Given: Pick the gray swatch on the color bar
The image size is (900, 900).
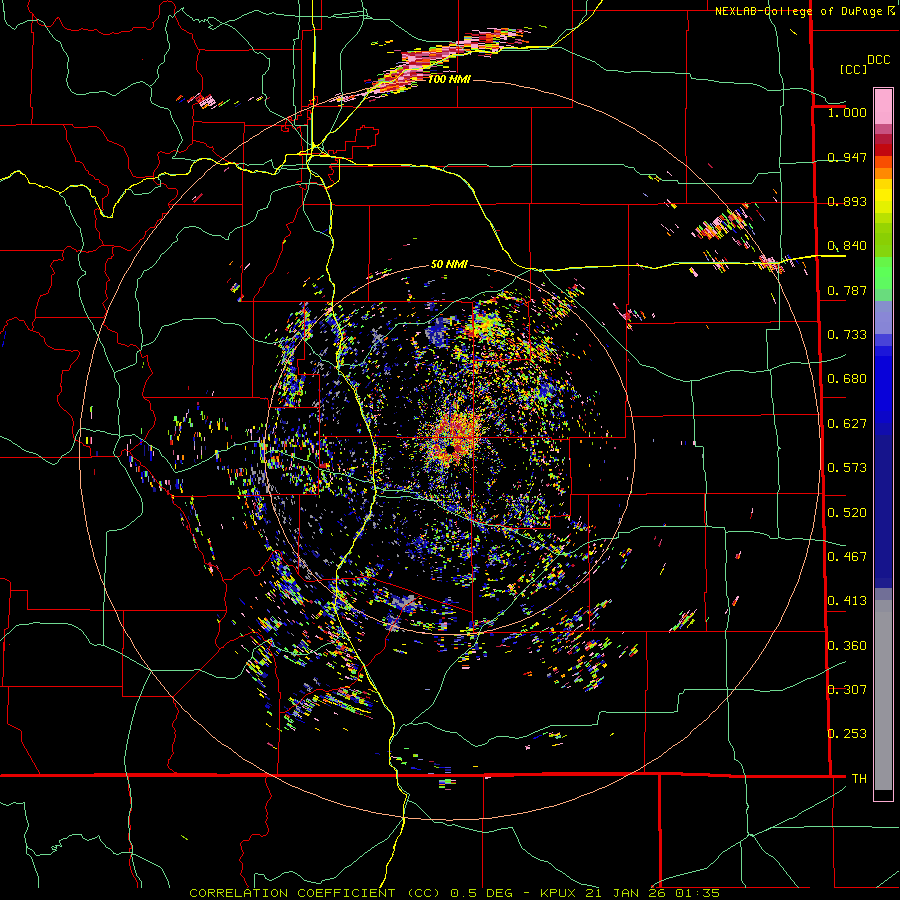Looking at the screenshot, I should click(x=883, y=695).
